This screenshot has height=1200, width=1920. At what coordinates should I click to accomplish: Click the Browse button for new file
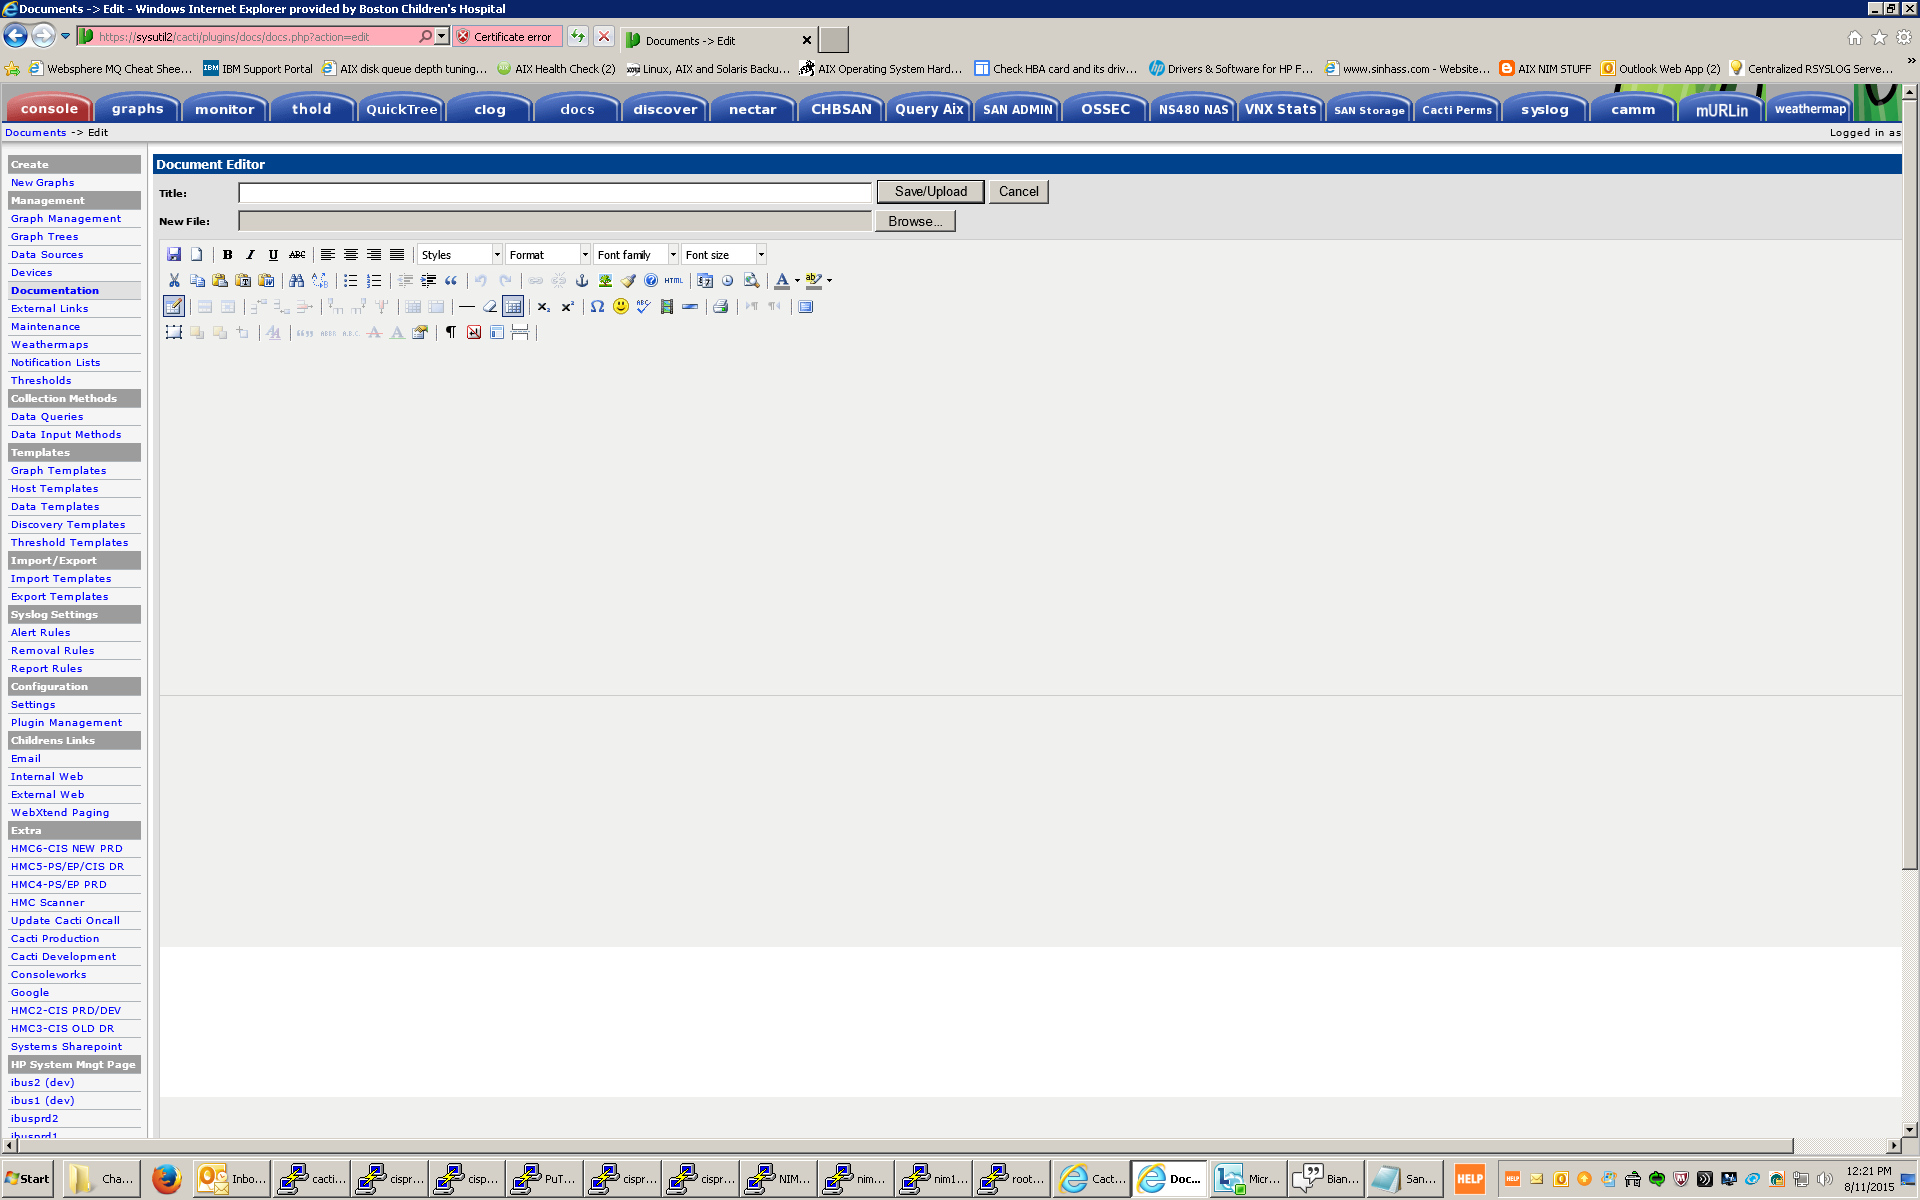tap(918, 221)
